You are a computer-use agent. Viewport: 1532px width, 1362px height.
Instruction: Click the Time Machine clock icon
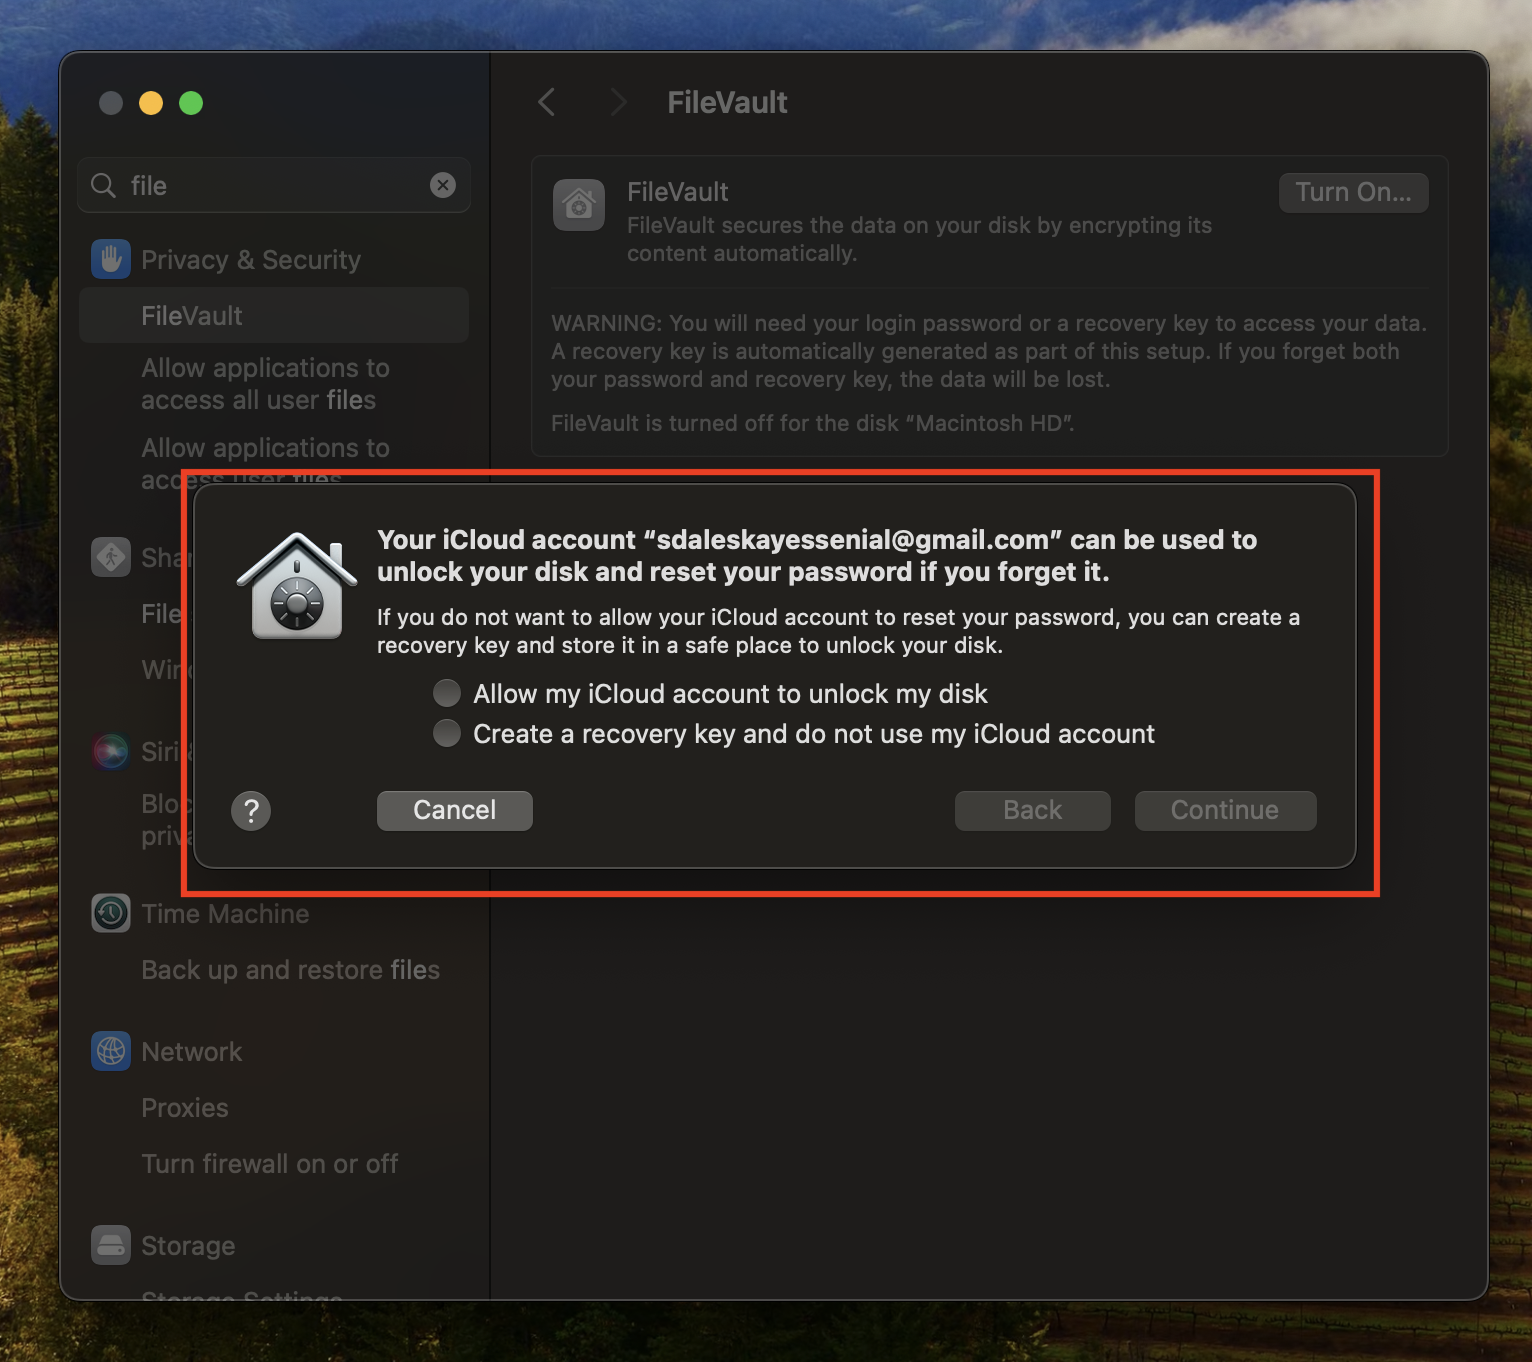pos(111,913)
